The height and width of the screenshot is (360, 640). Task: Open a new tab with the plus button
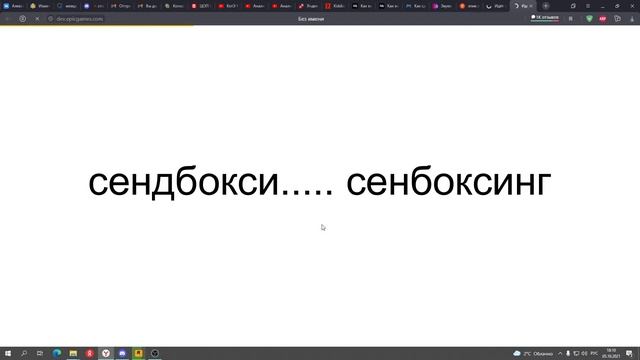tap(545, 6)
